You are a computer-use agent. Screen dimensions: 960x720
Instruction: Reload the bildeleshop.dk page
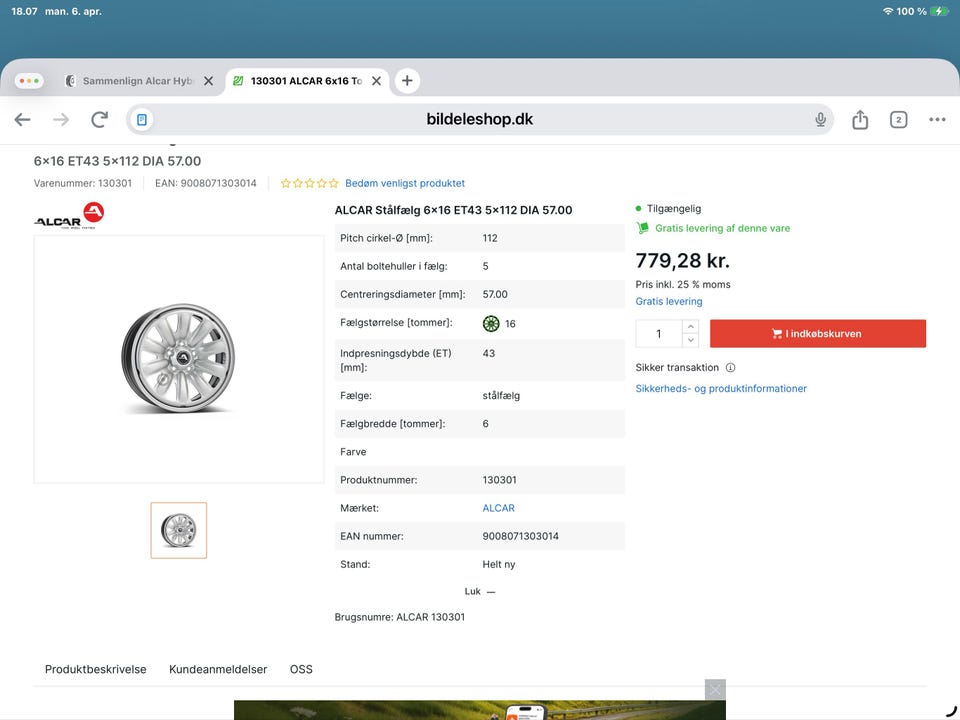pyautogui.click(x=99, y=120)
